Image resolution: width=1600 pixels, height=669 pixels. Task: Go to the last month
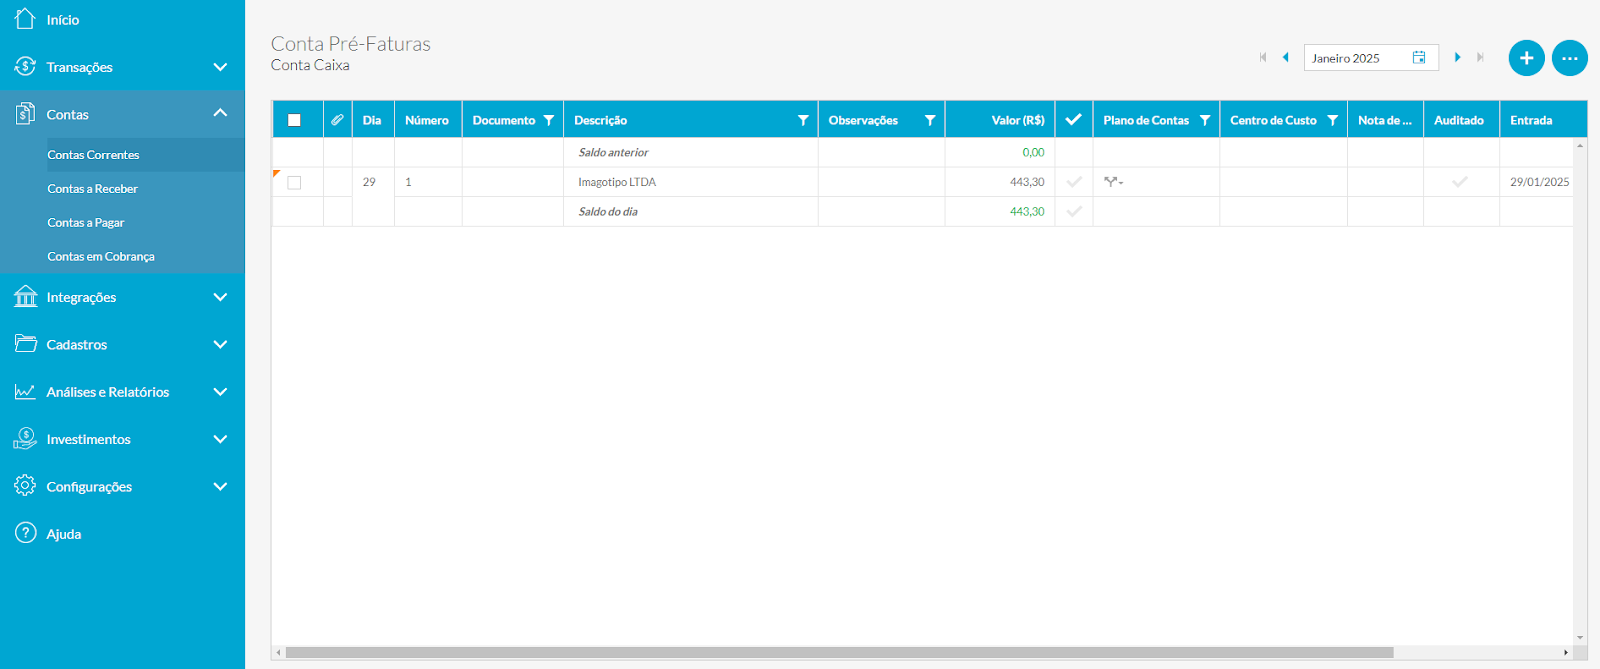1480,57
